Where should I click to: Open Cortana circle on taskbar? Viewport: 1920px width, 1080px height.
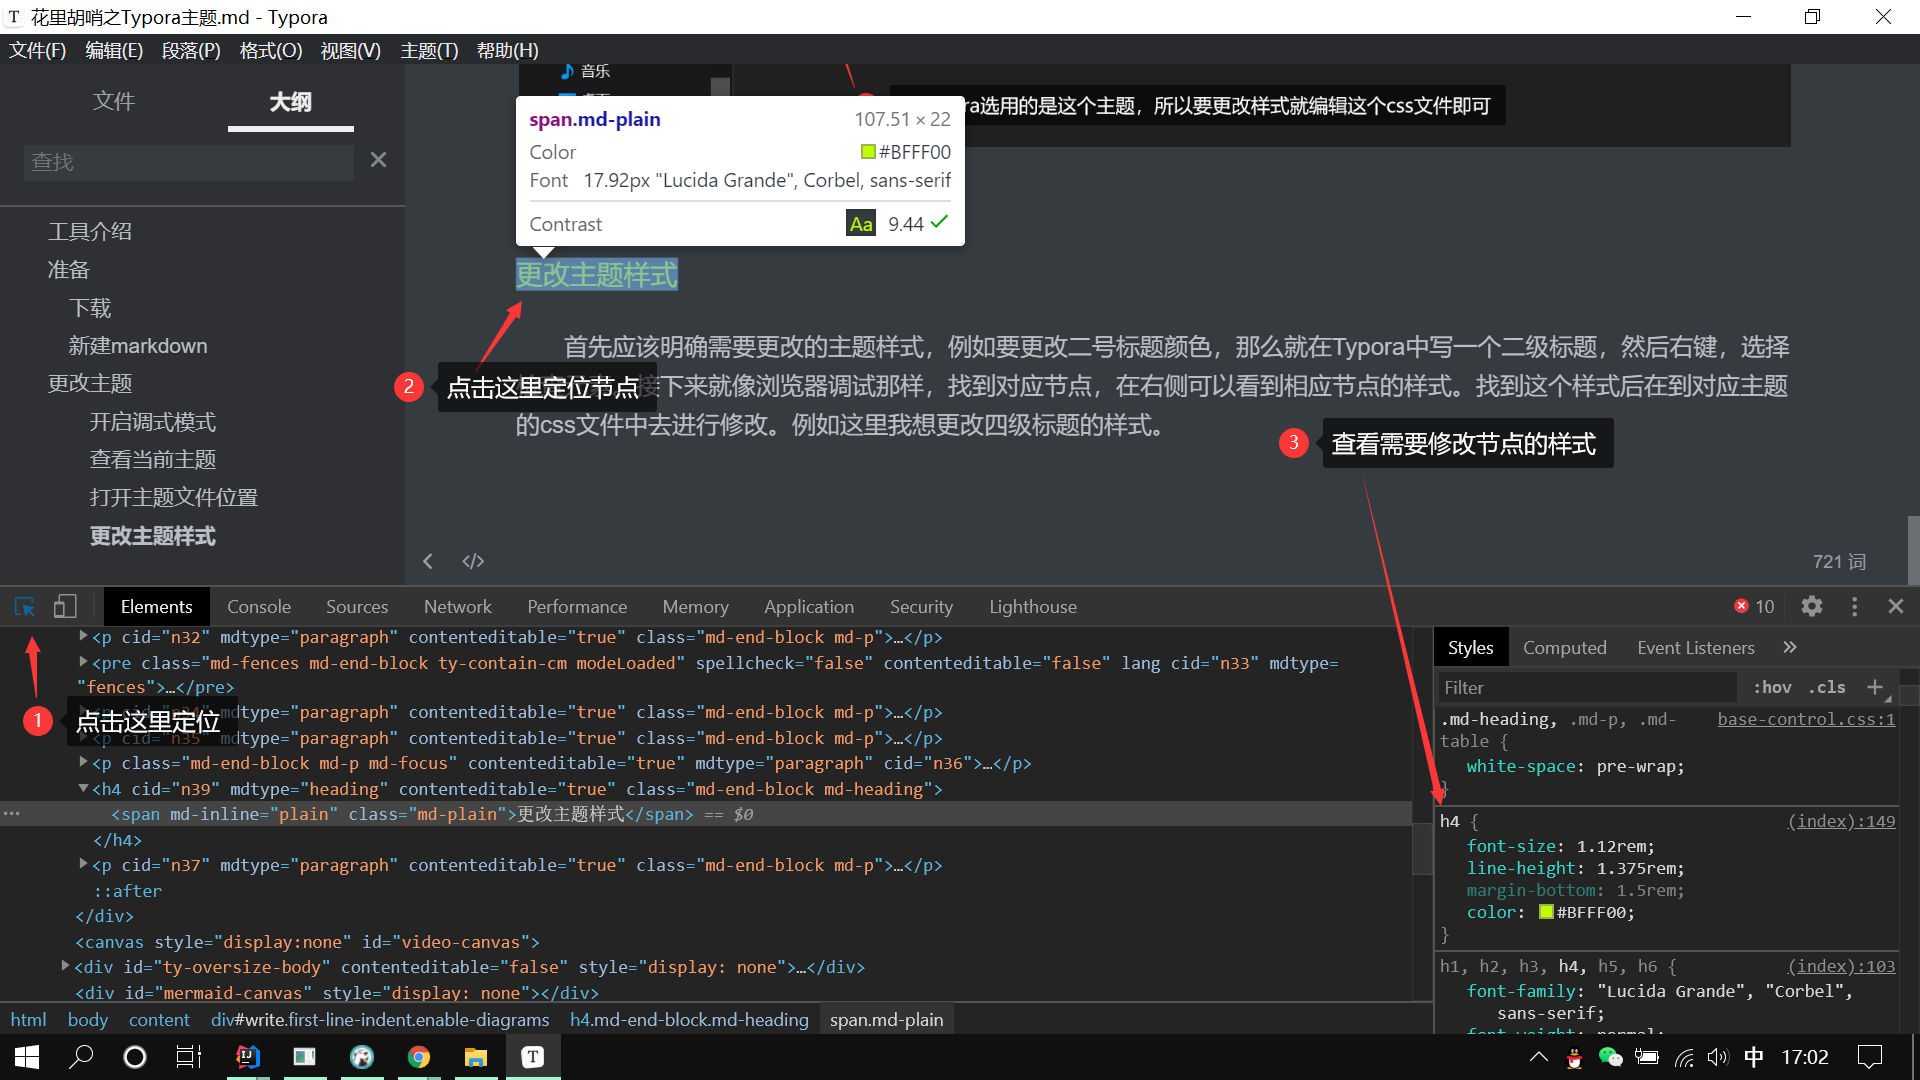click(134, 1057)
